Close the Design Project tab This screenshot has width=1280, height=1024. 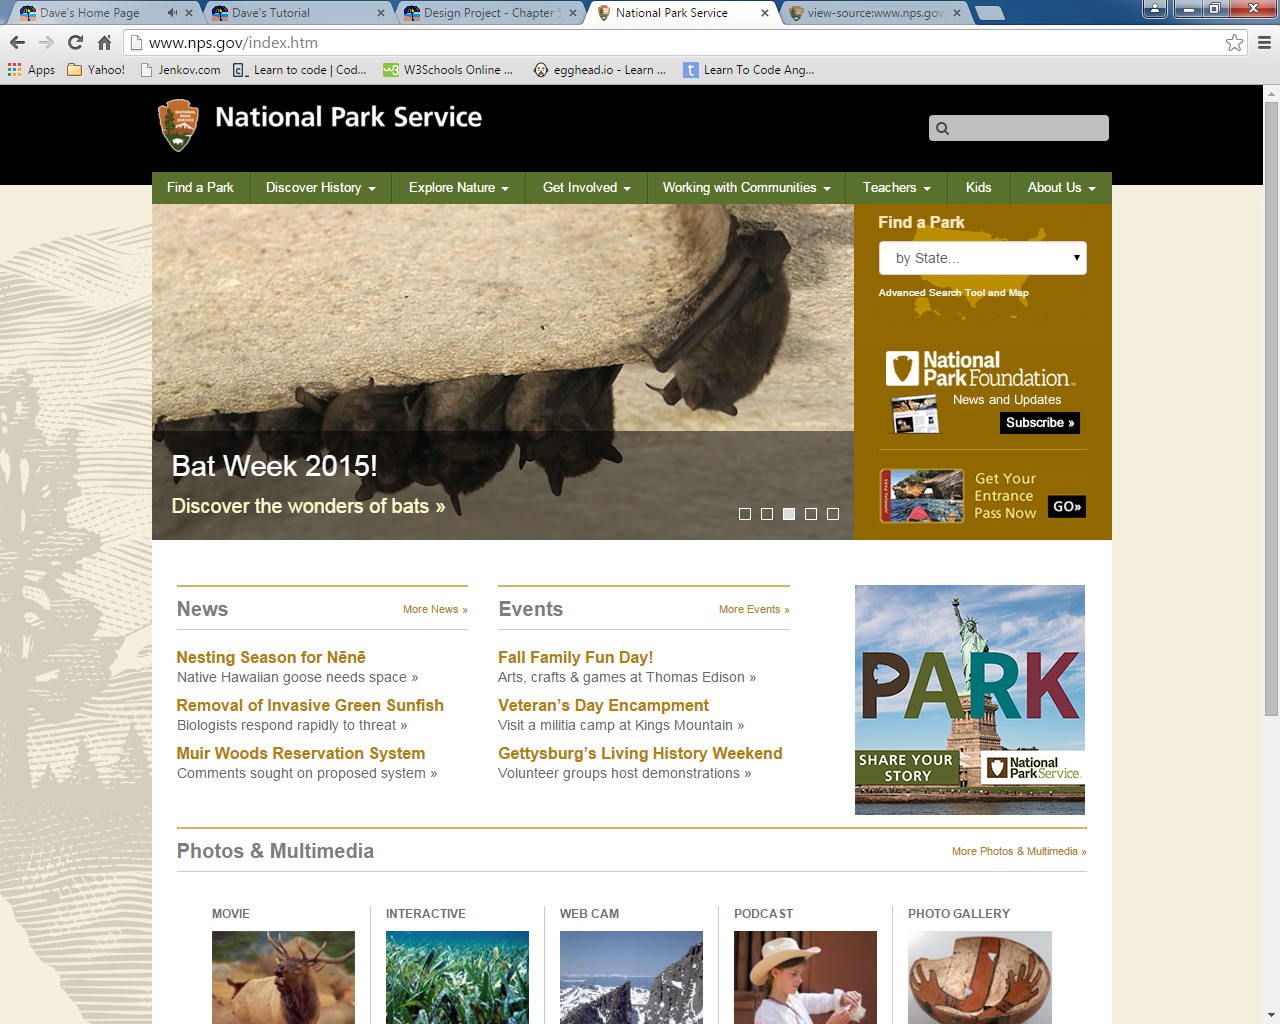pyautogui.click(x=573, y=13)
